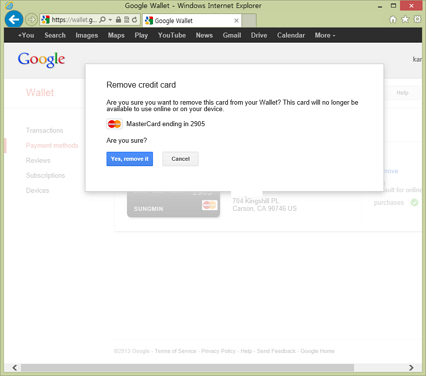Select the Google Wallet browser tab

point(192,20)
